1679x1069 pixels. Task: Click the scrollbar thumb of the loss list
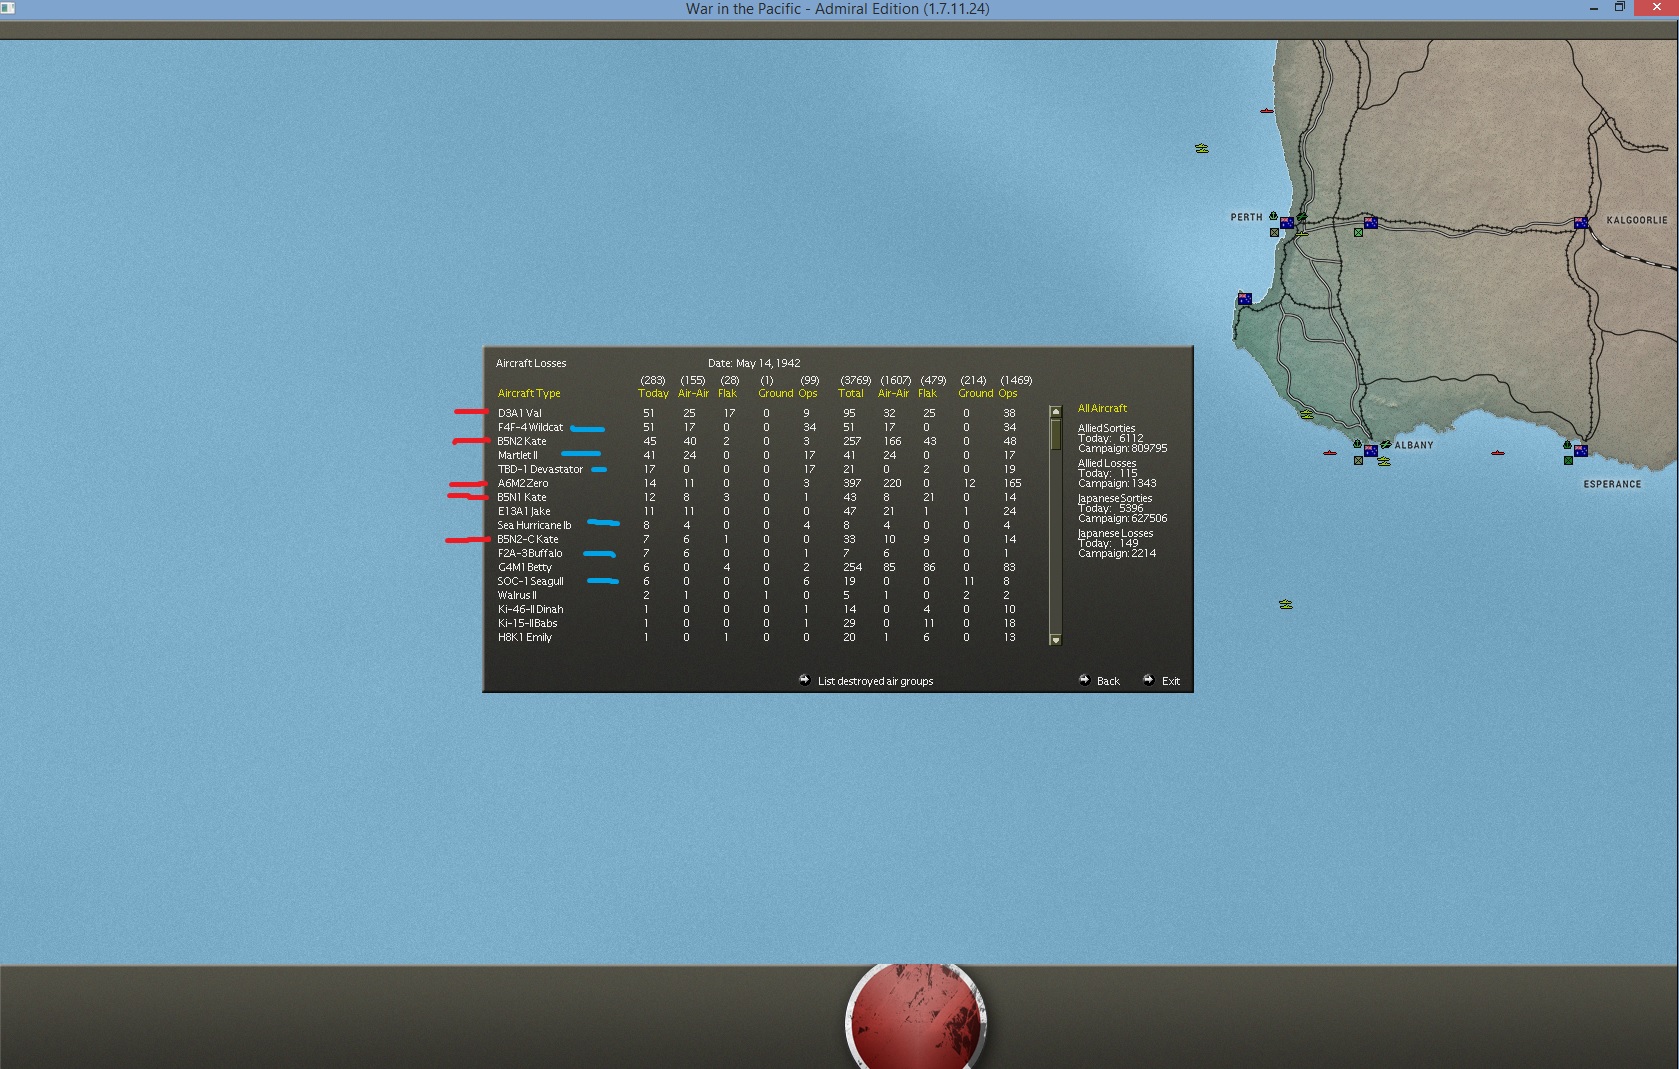[1055, 433]
